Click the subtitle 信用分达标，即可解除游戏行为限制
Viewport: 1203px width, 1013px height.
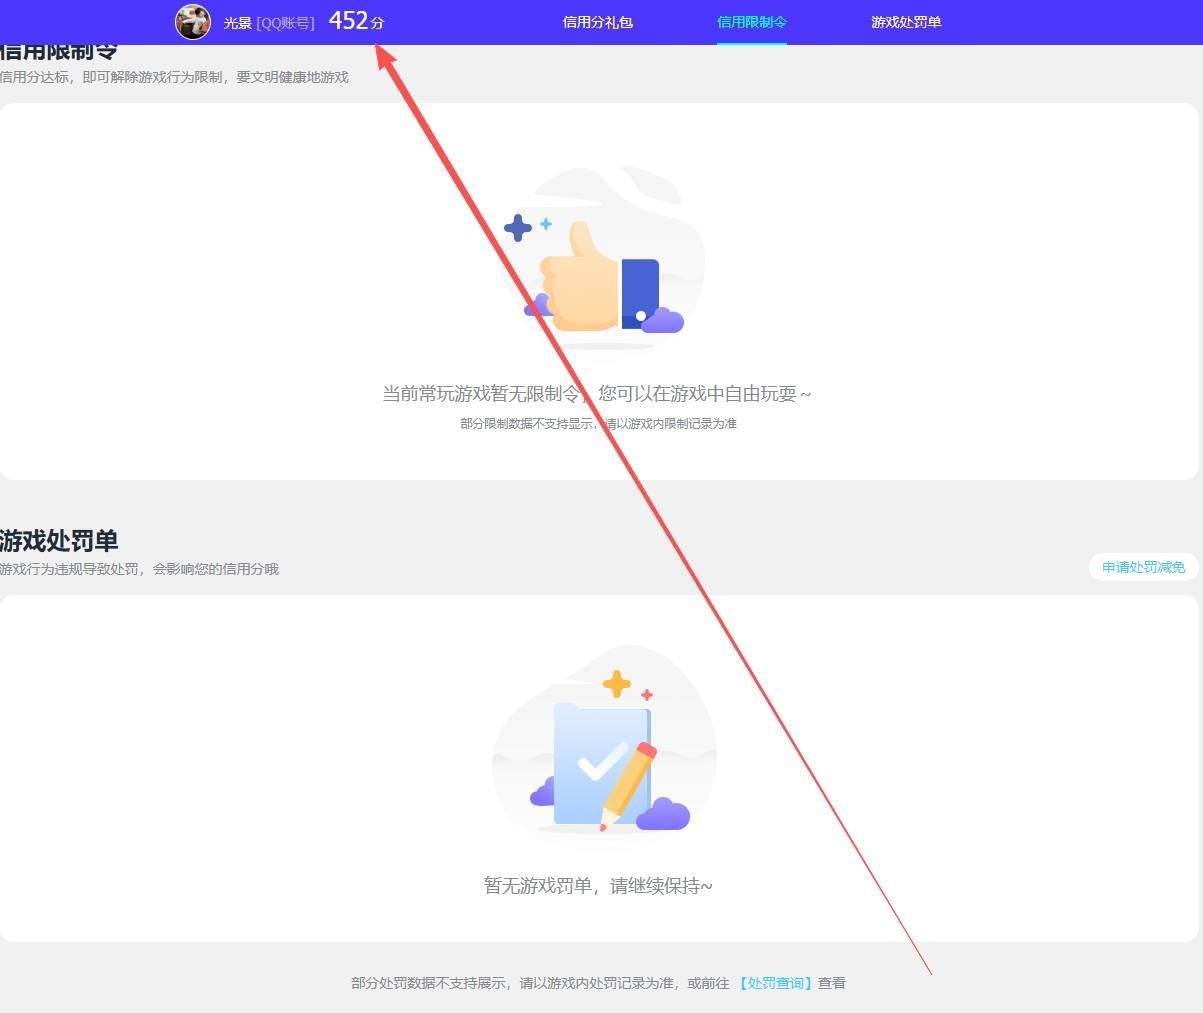click(112, 77)
